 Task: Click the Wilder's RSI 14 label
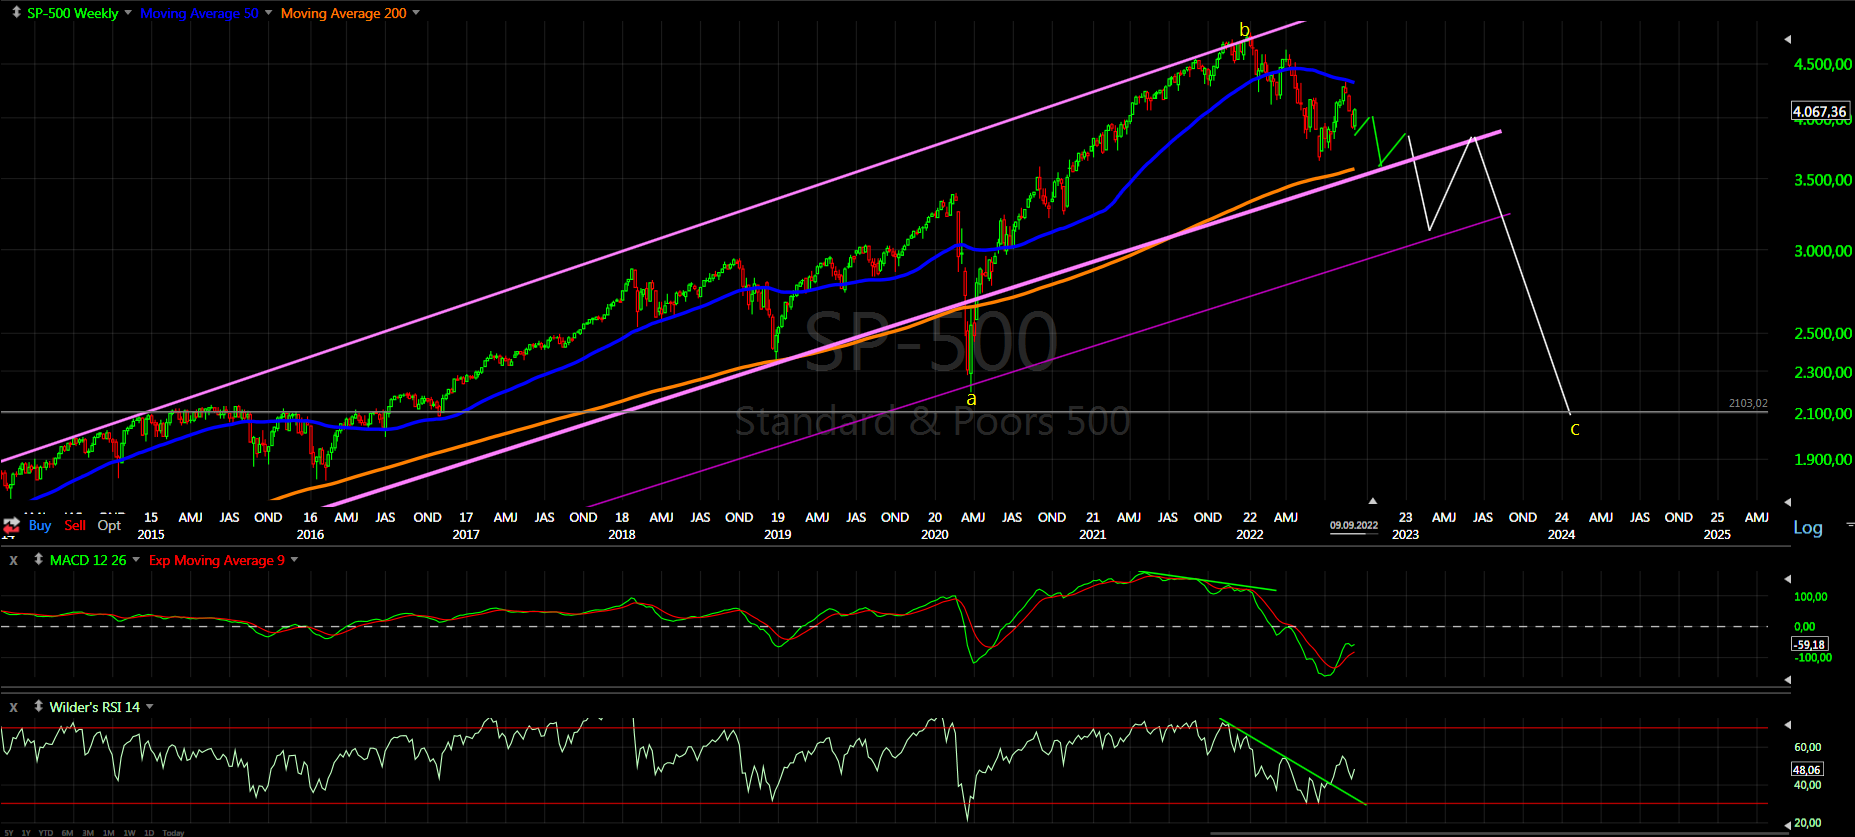[x=95, y=707]
